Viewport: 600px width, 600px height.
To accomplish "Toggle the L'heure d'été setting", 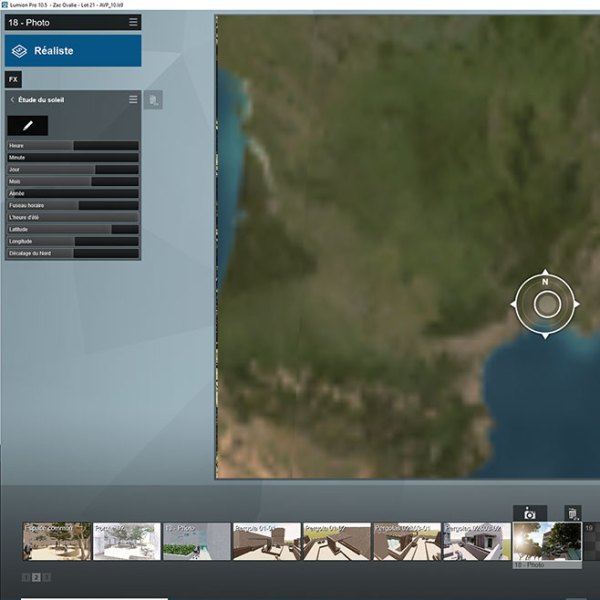I will point(73,217).
